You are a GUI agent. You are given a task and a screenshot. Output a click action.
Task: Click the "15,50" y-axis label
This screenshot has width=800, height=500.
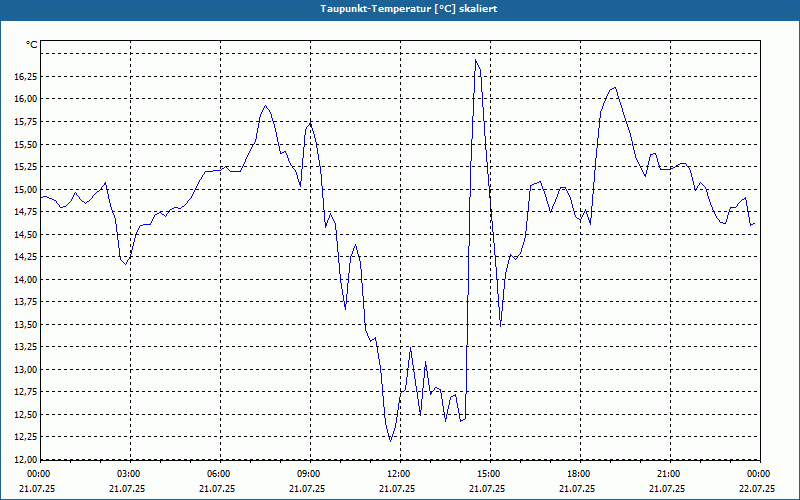coord(25,144)
